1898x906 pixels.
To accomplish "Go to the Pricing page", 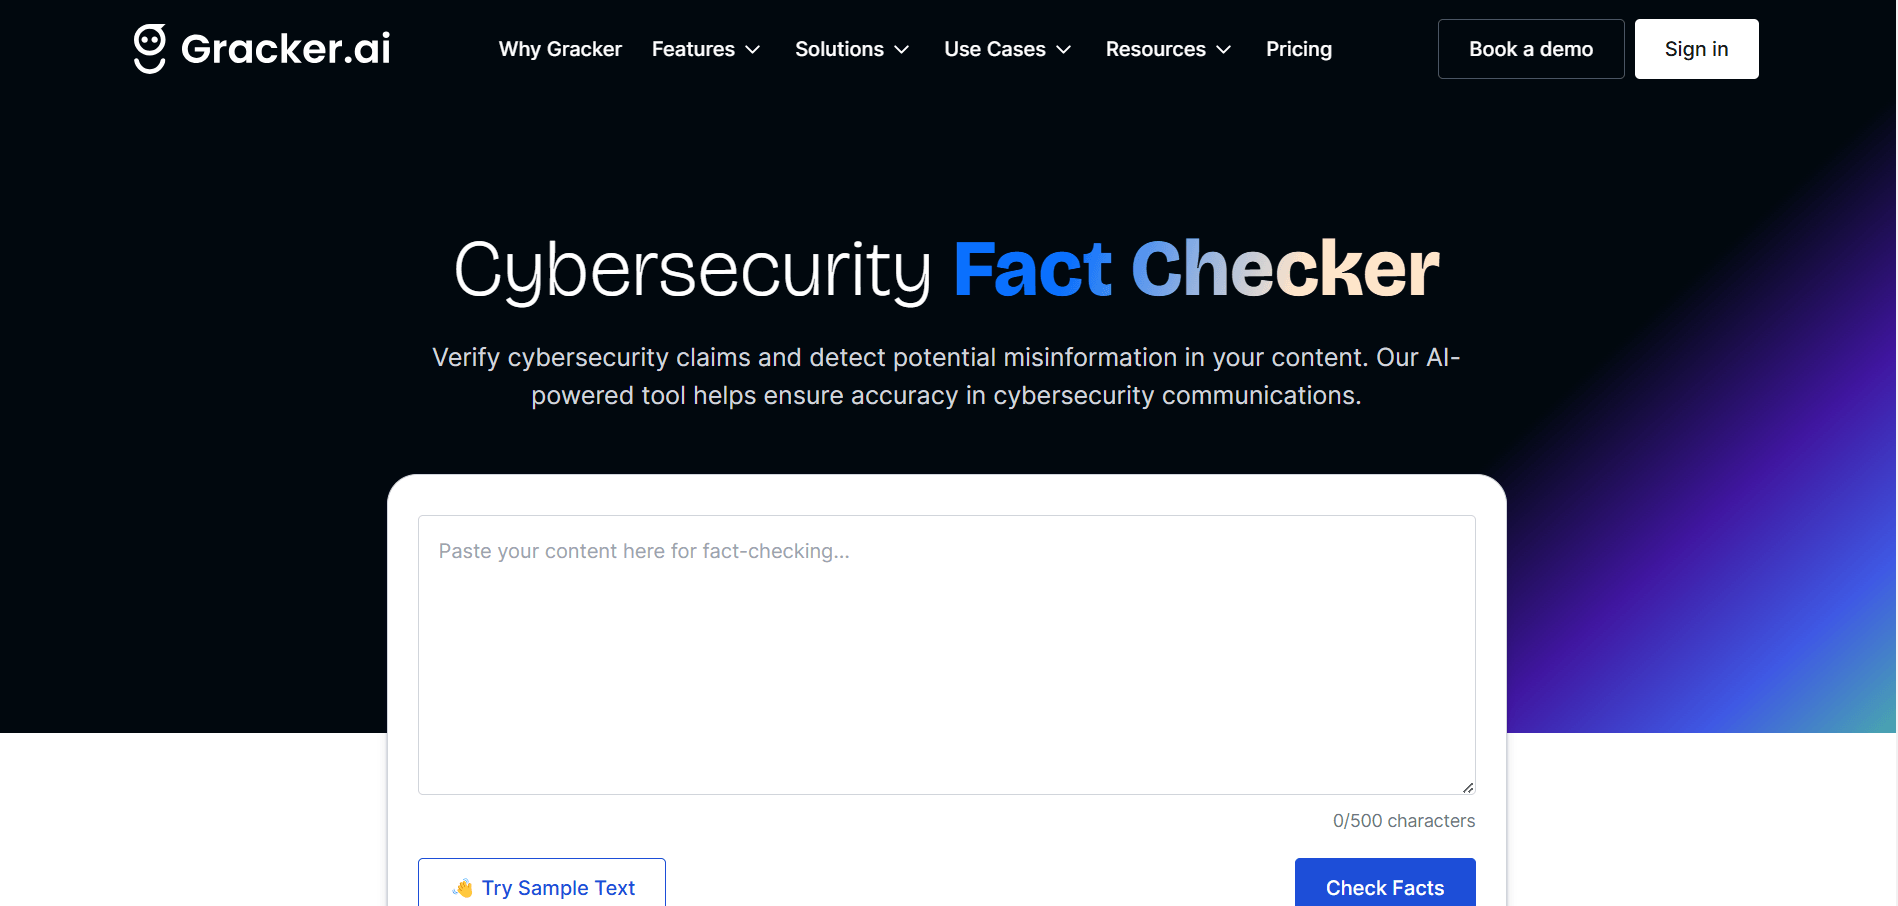I will click(1298, 49).
